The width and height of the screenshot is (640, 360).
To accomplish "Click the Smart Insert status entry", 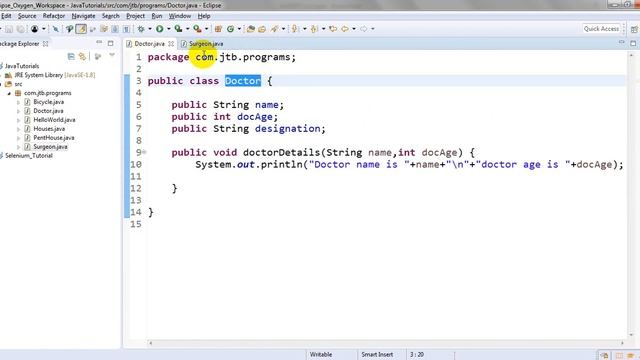I will coord(377,355).
